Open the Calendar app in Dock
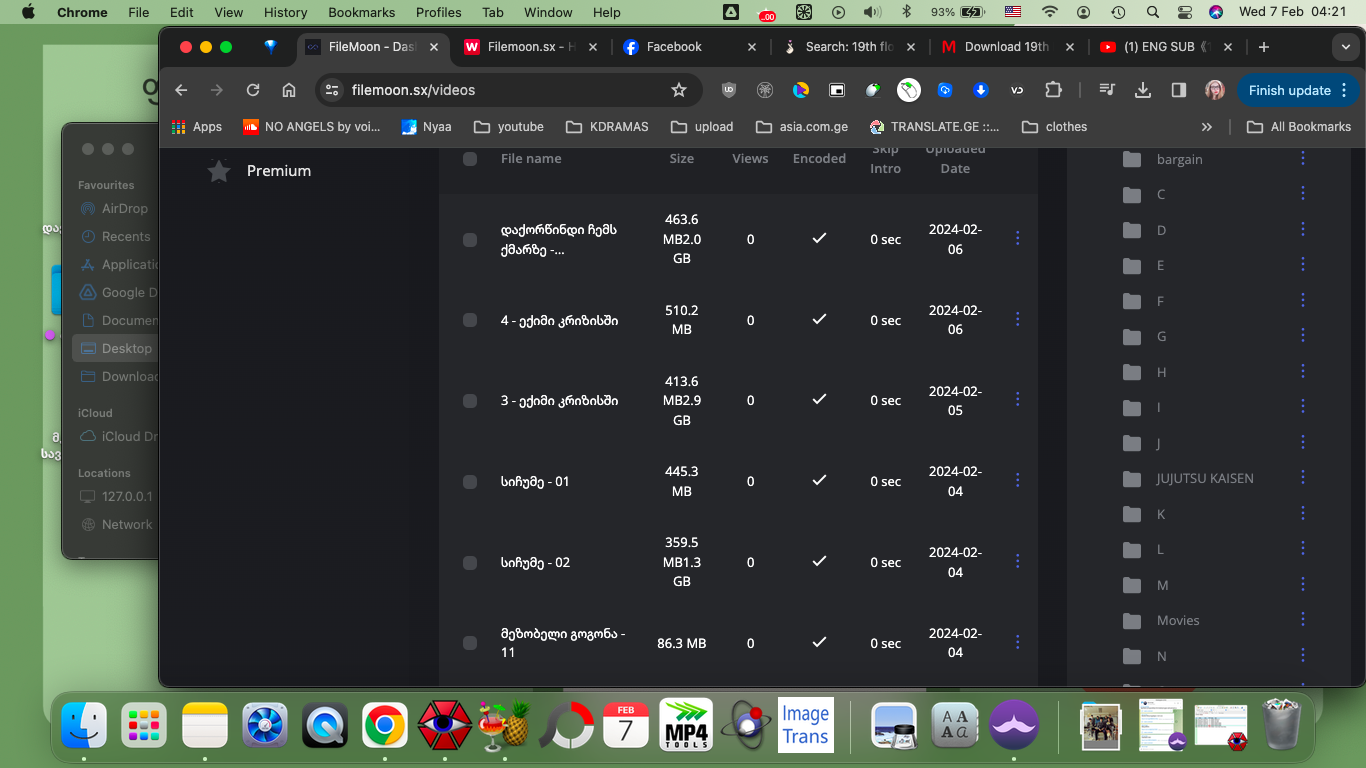 [x=626, y=725]
